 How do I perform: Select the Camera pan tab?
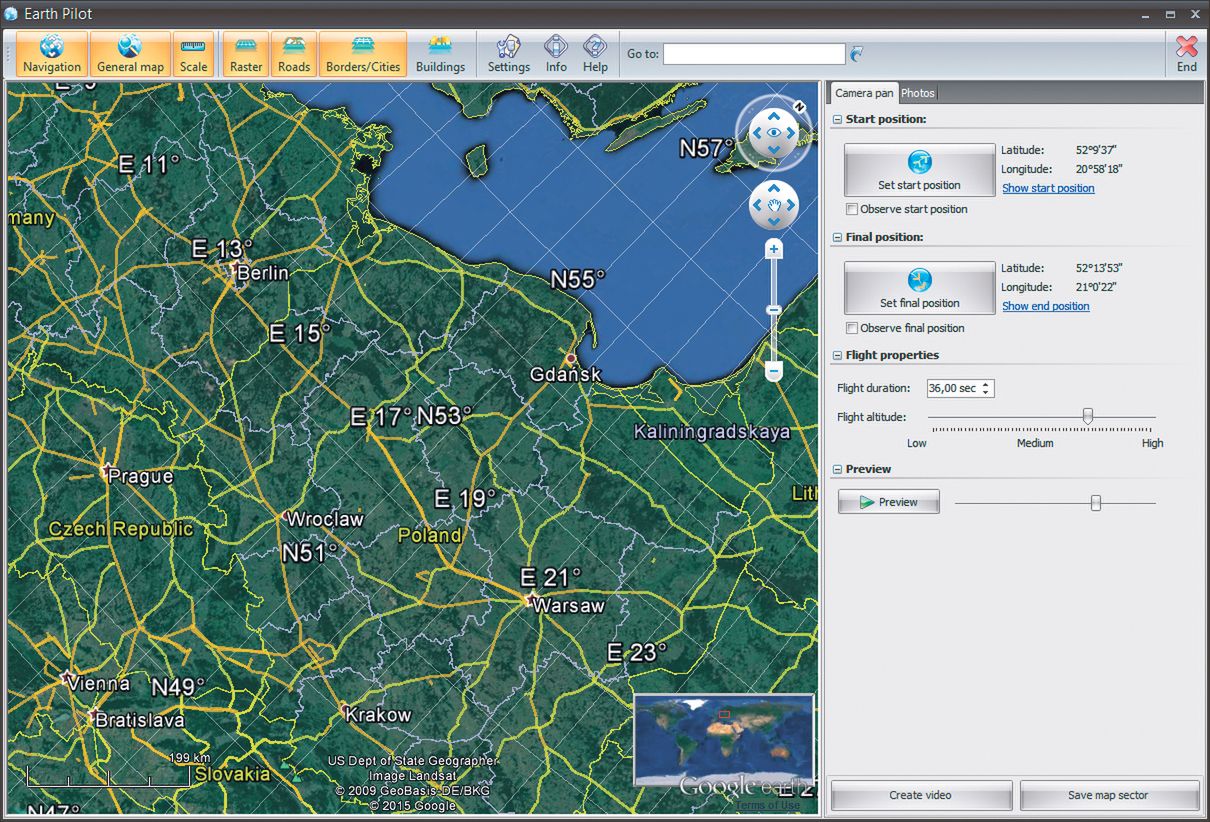point(864,93)
